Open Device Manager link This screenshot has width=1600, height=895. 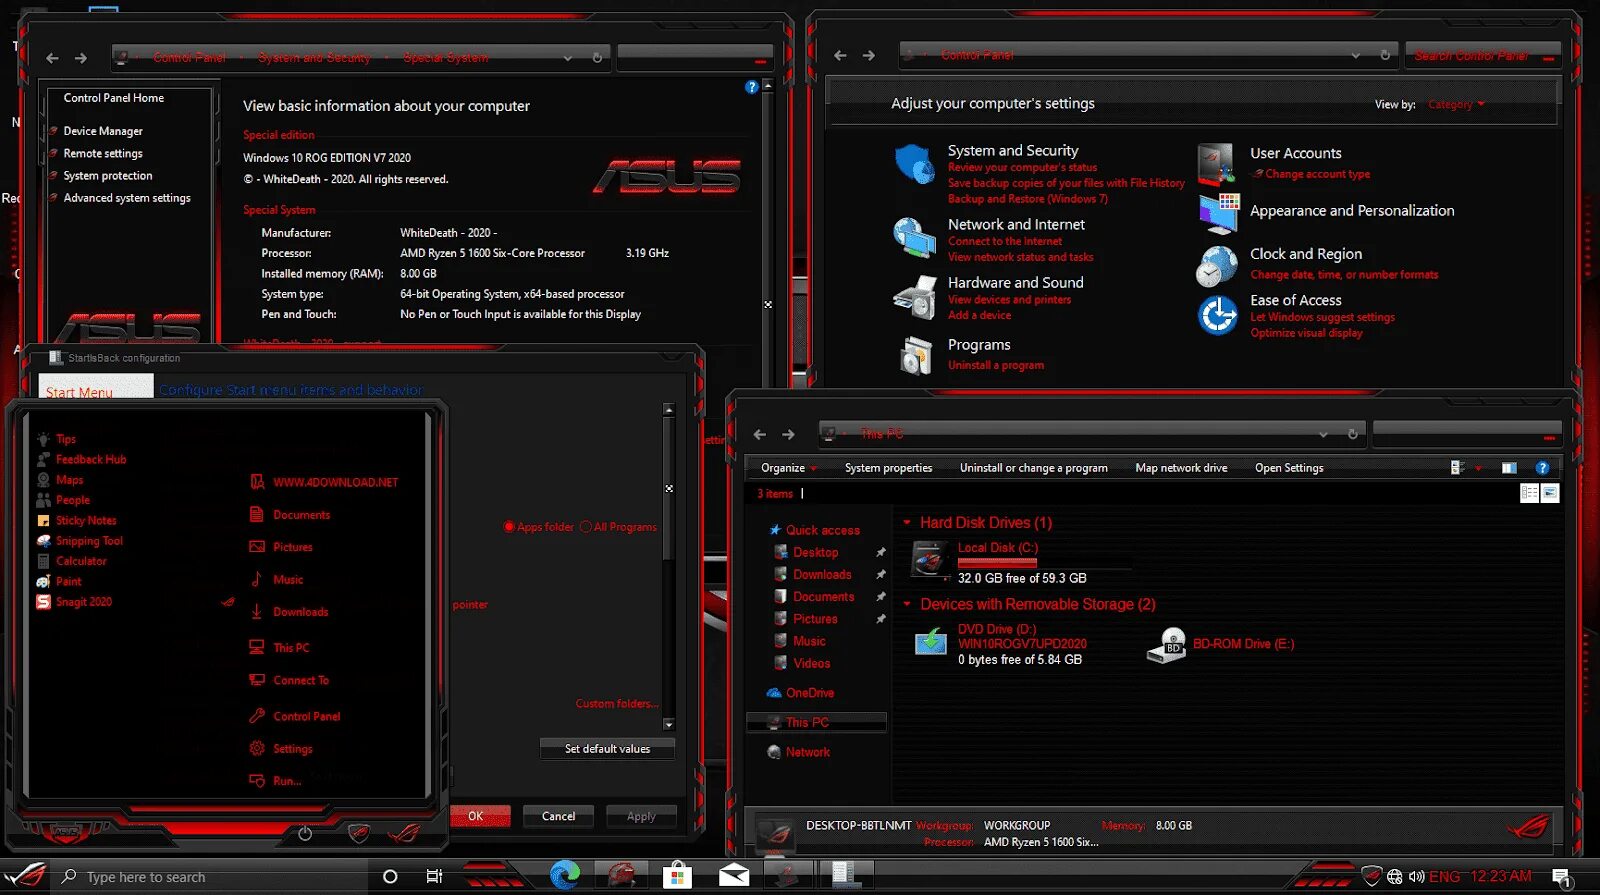[x=103, y=131]
